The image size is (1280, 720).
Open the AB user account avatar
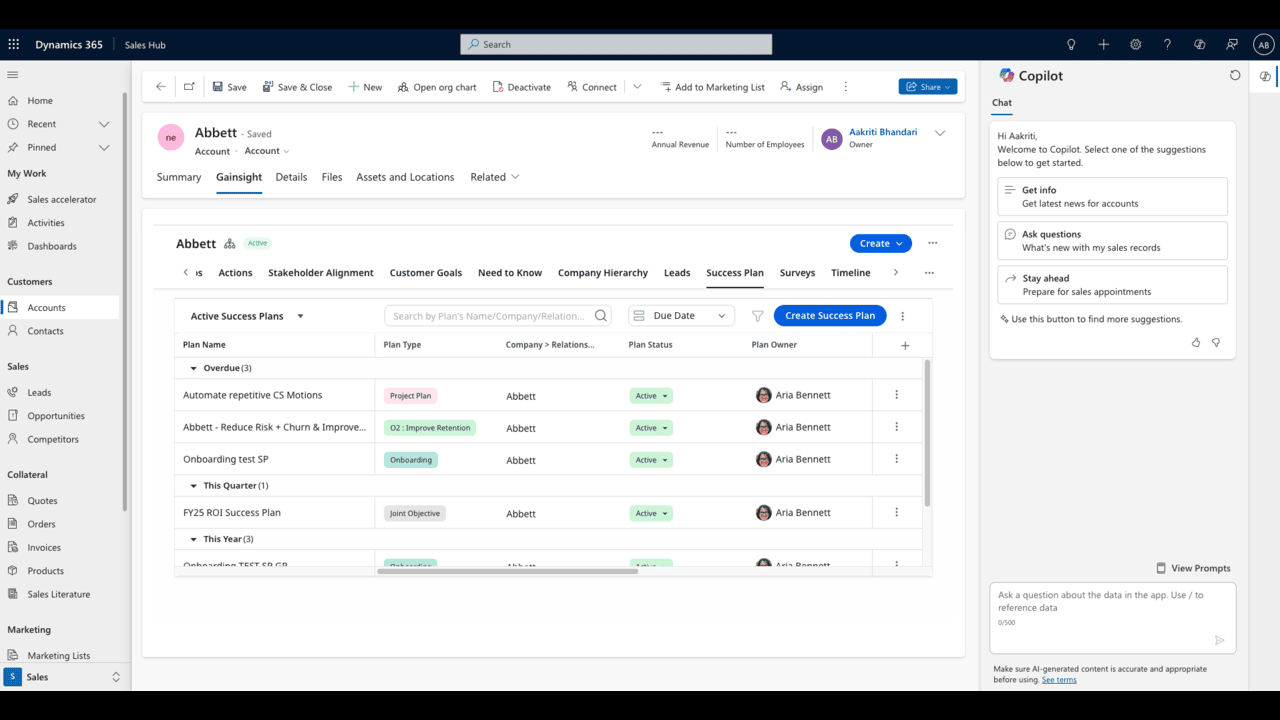1264,44
